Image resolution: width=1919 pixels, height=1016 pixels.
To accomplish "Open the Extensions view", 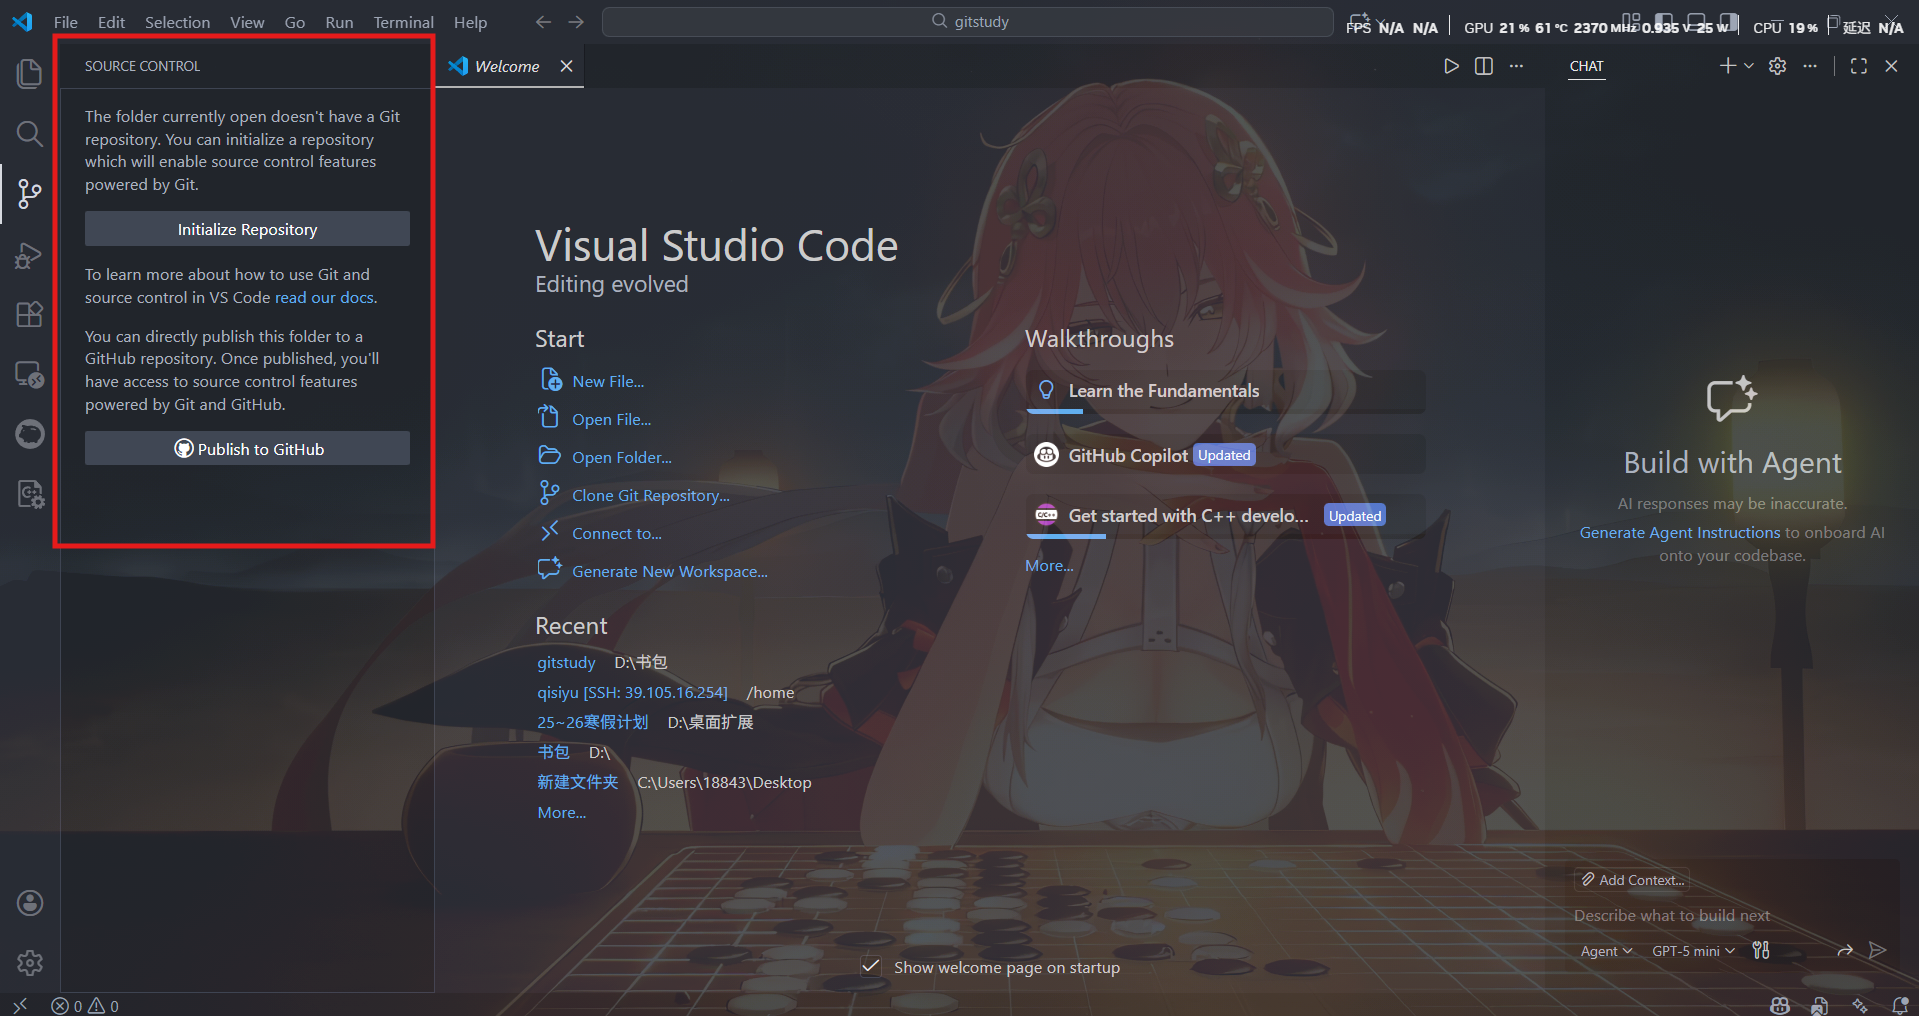I will pos(30,314).
